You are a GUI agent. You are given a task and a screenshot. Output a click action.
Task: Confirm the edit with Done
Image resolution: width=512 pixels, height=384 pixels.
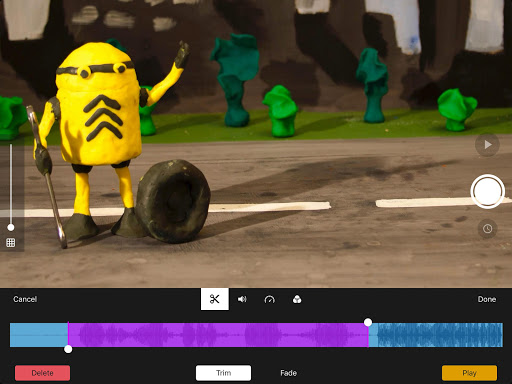(x=487, y=299)
